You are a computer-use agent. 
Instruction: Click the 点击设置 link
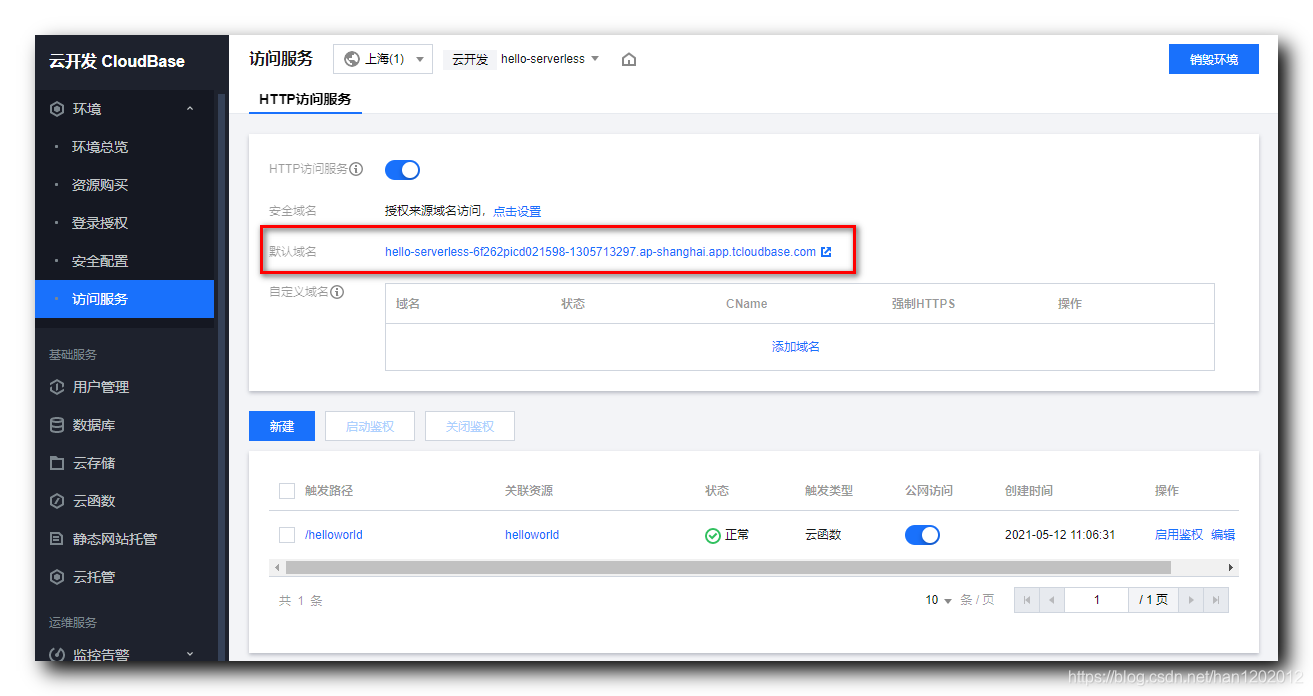coord(517,211)
